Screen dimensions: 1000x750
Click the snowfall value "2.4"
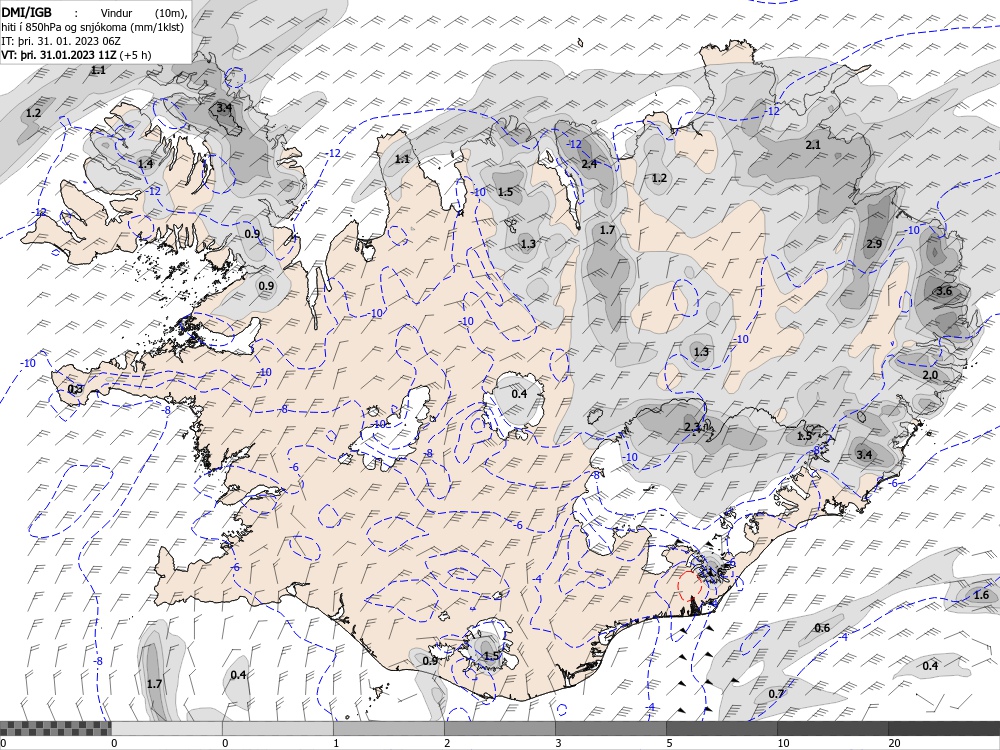click(589, 164)
